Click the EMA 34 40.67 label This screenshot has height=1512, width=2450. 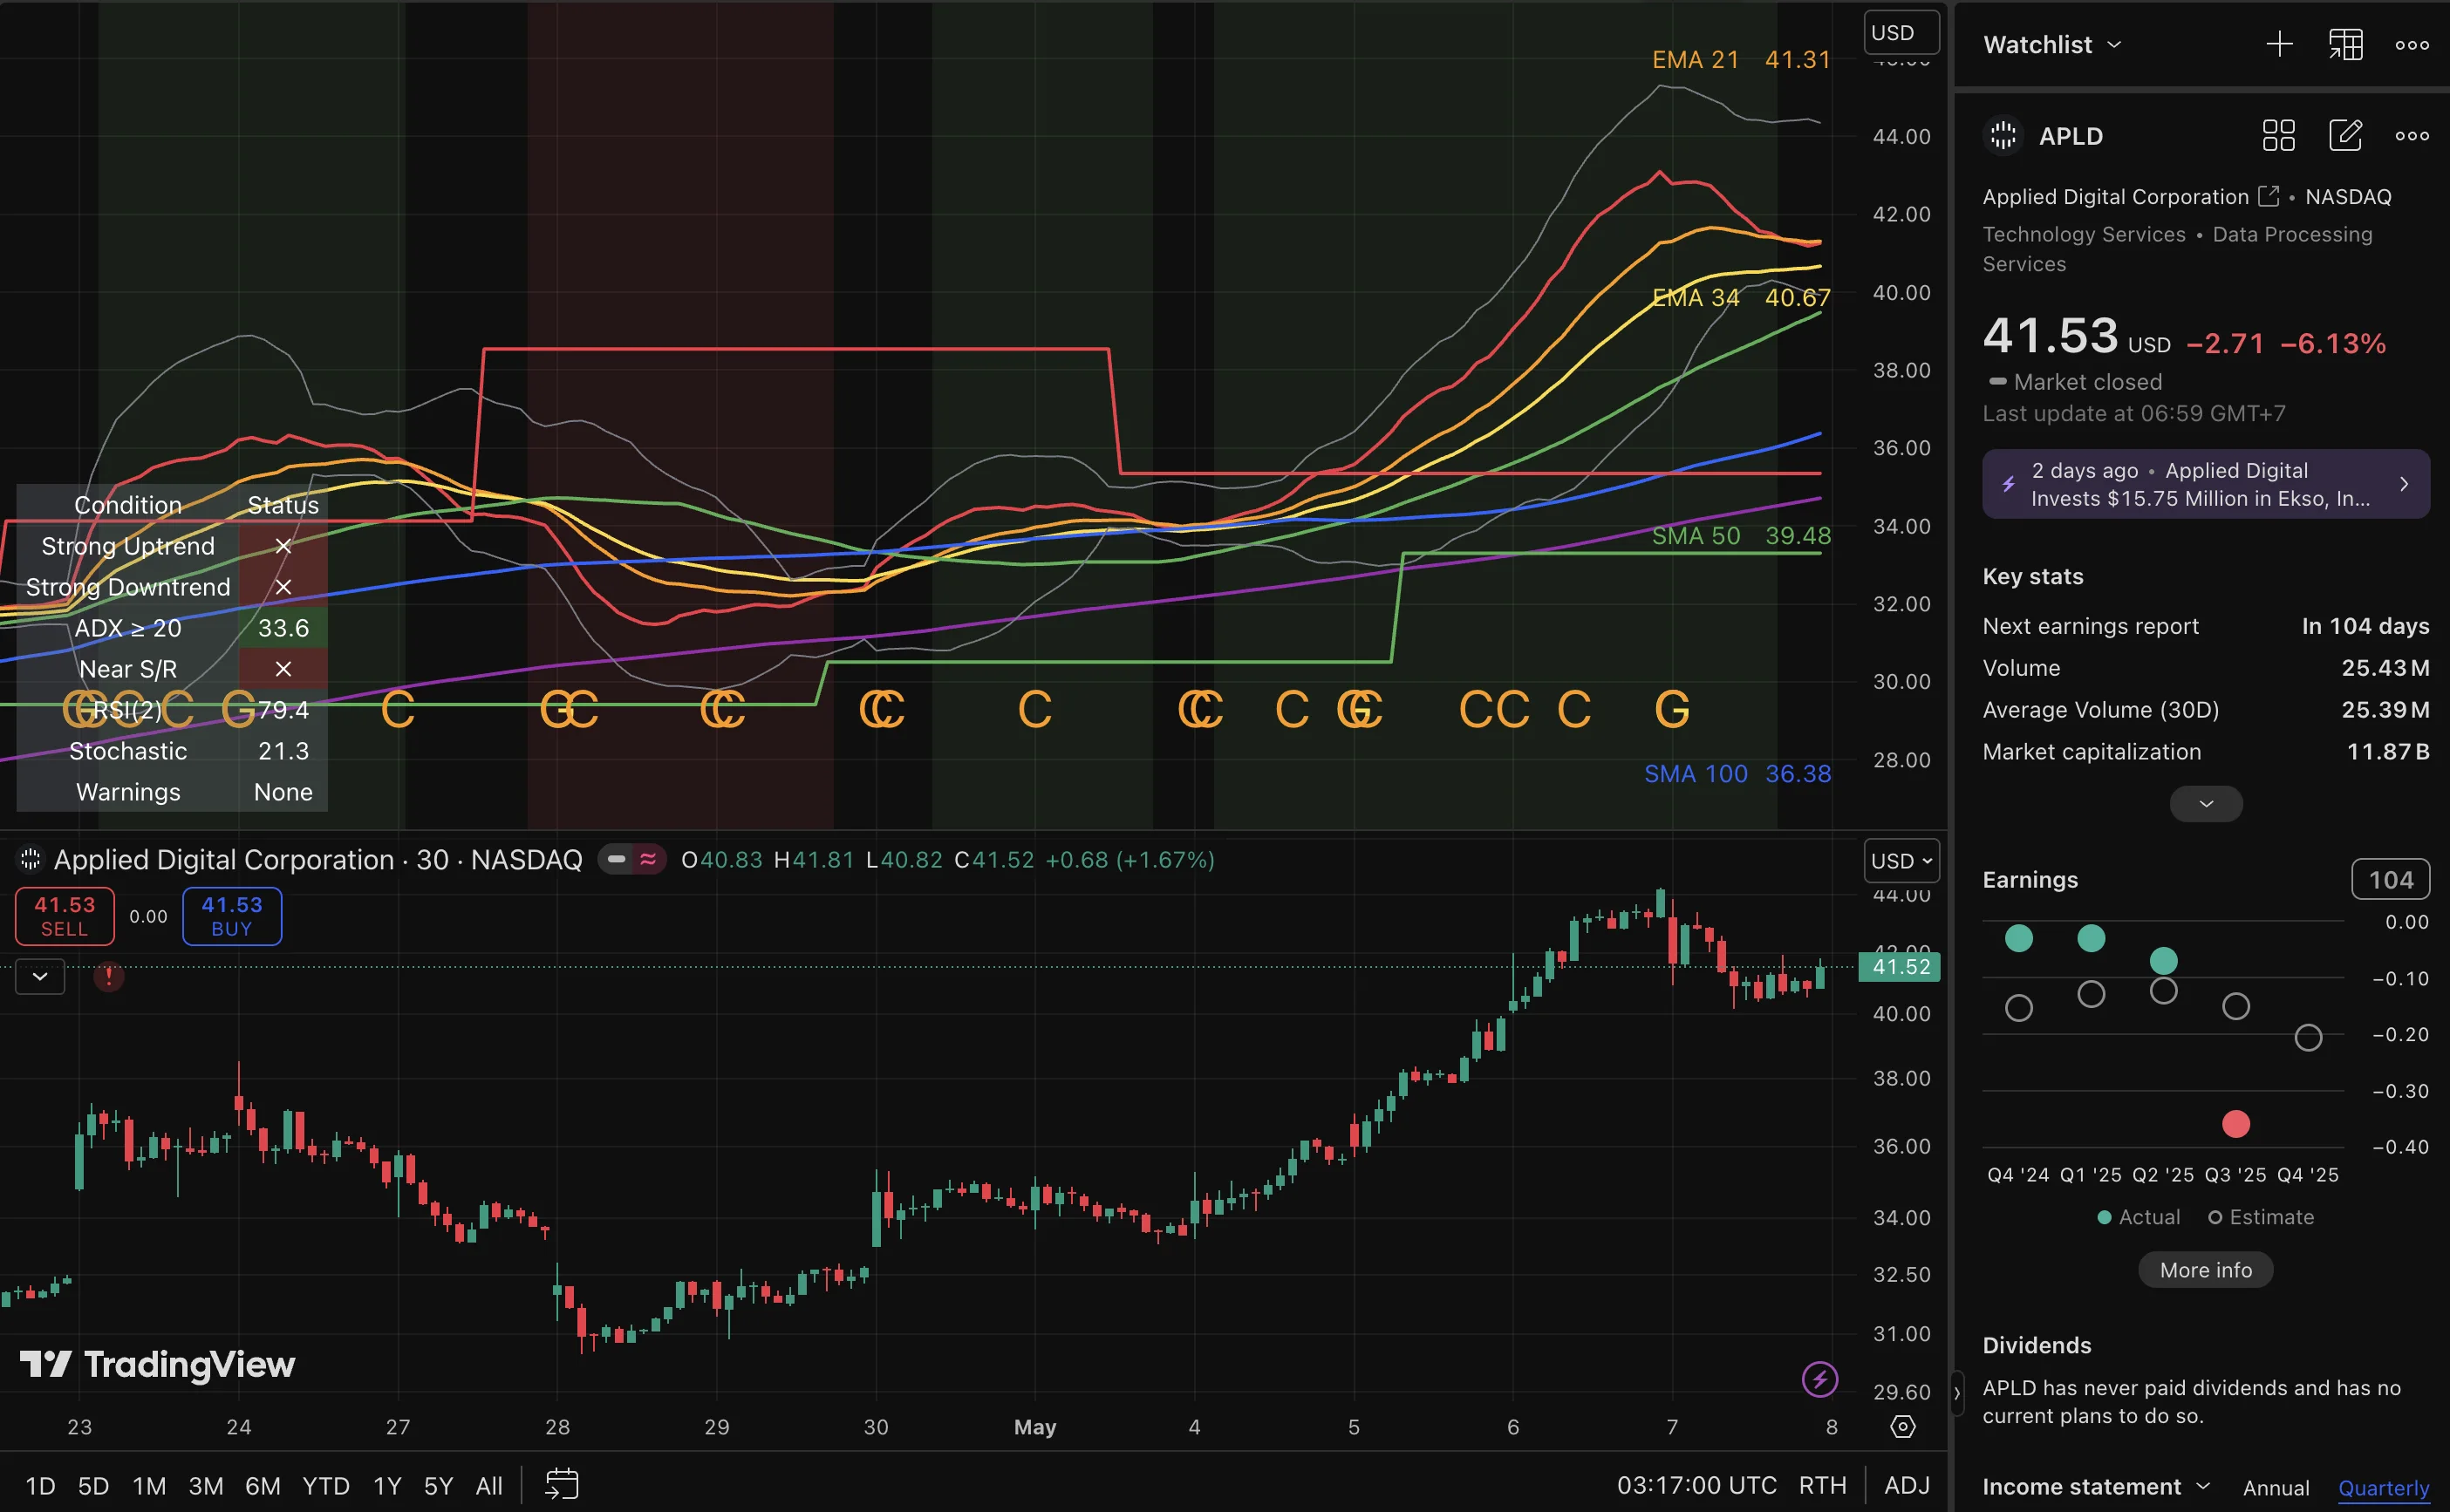pyautogui.click(x=1741, y=298)
